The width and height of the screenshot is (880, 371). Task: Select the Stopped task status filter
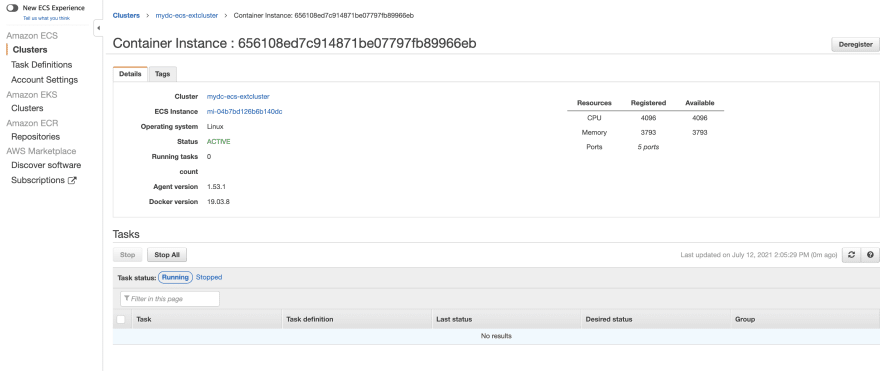click(209, 277)
